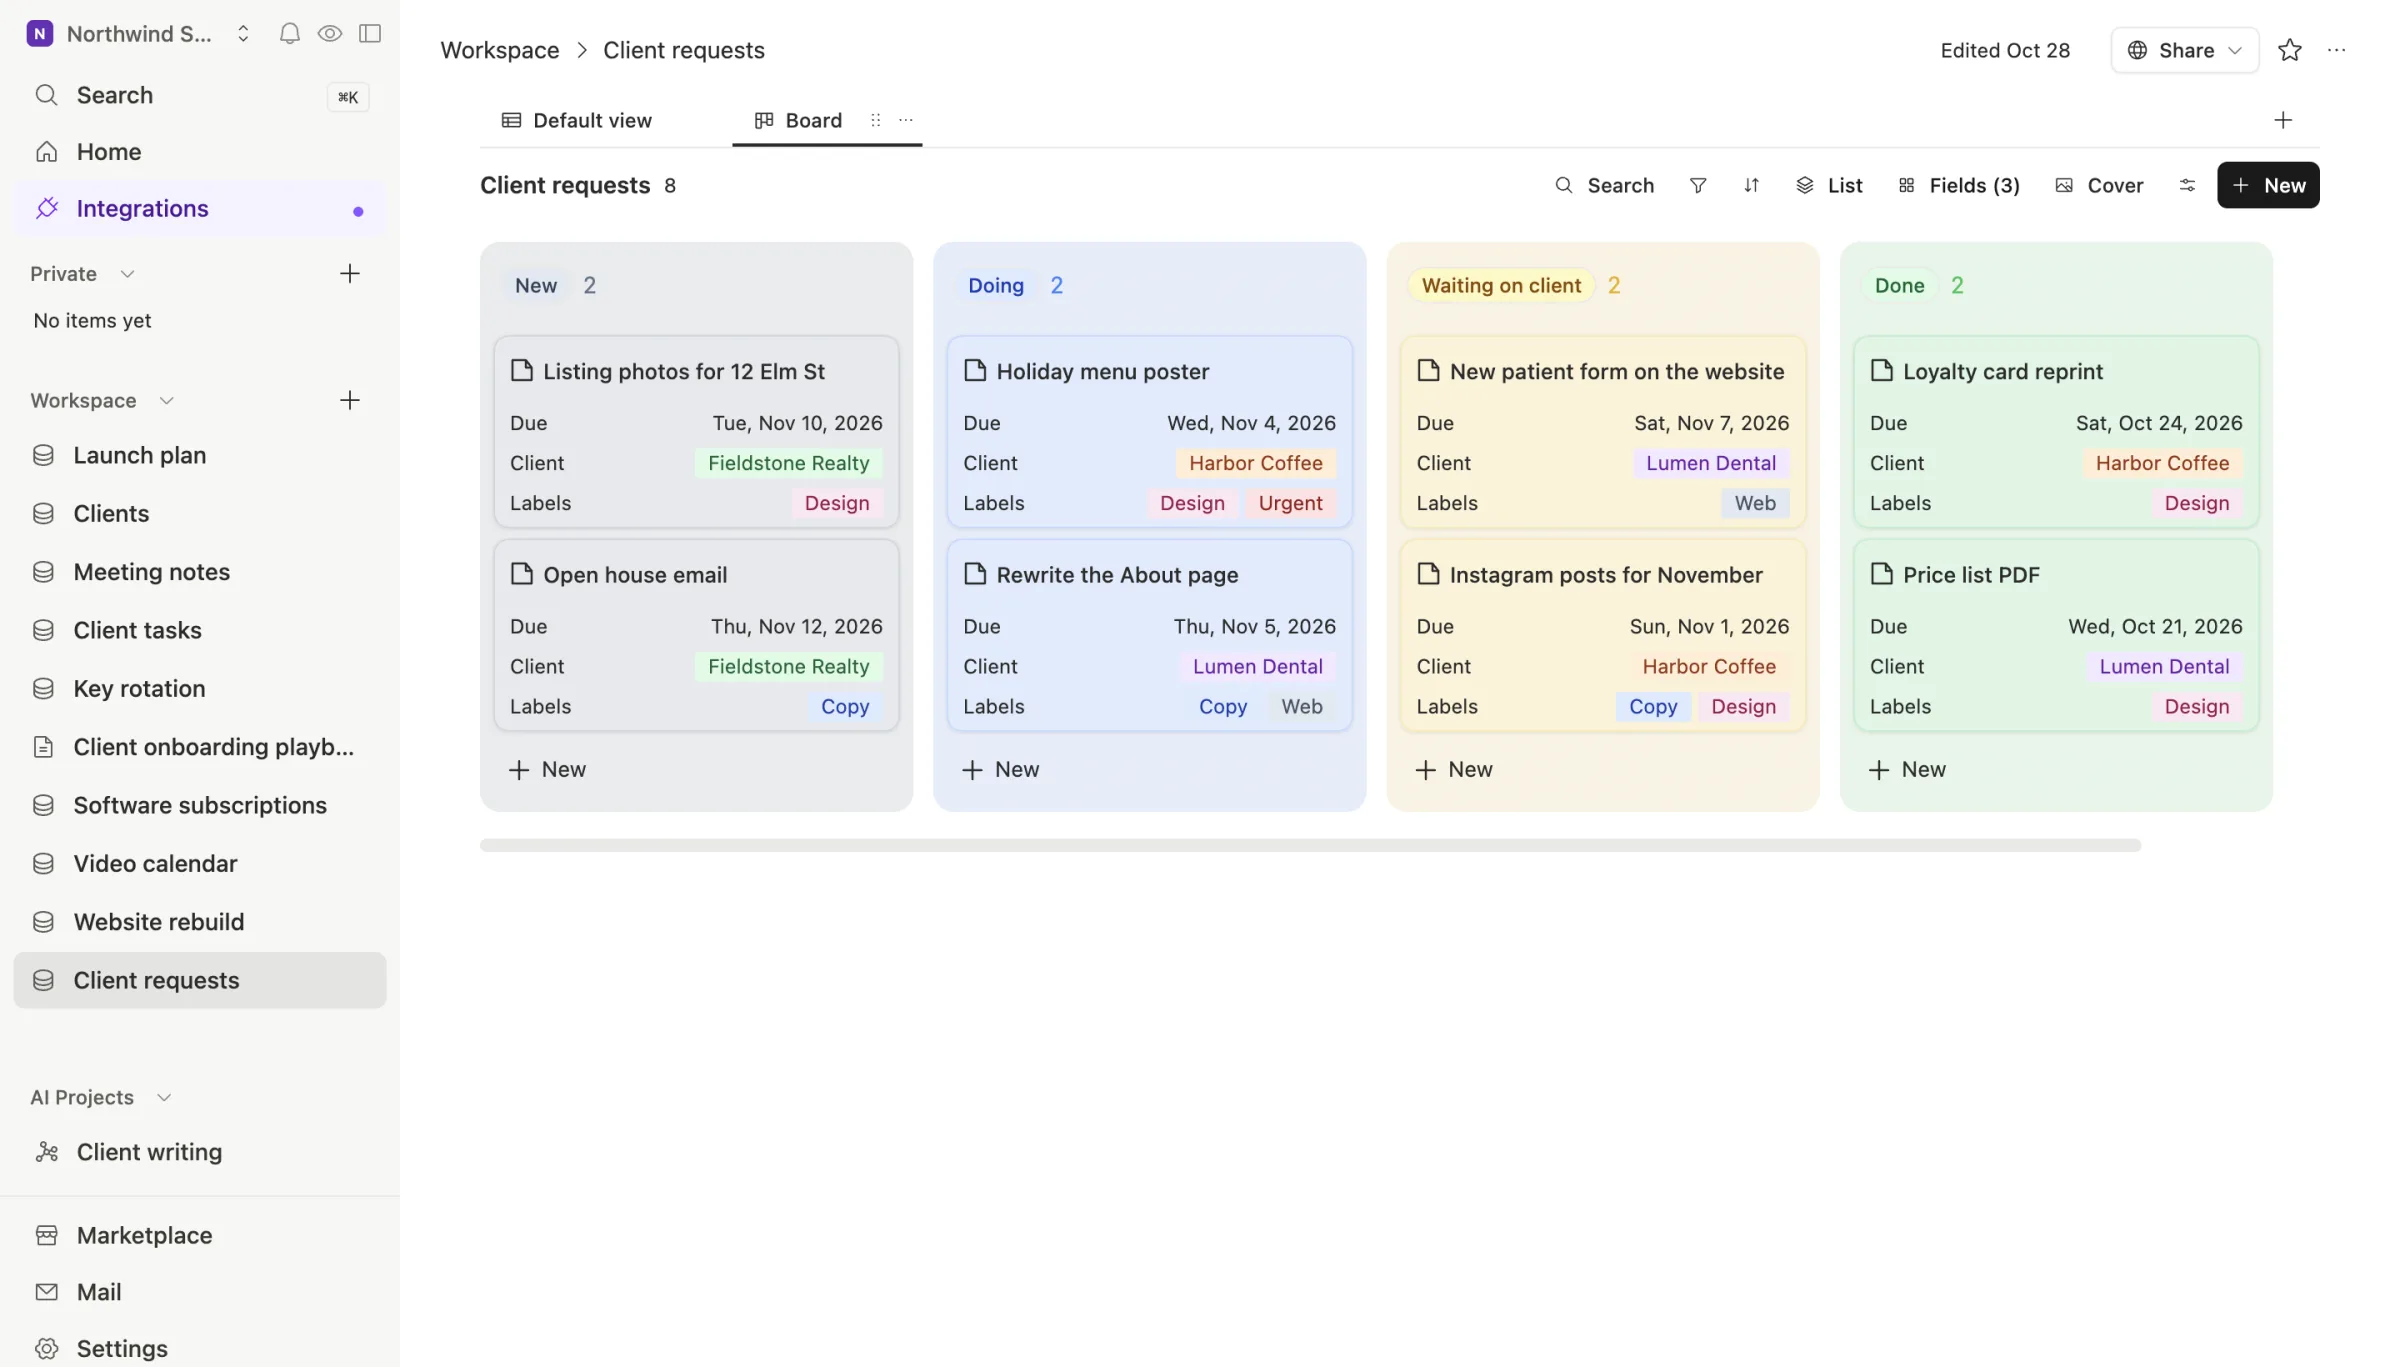Open Client writing AI project
This screenshot has width=2400, height=1367.
(x=200, y=1153)
